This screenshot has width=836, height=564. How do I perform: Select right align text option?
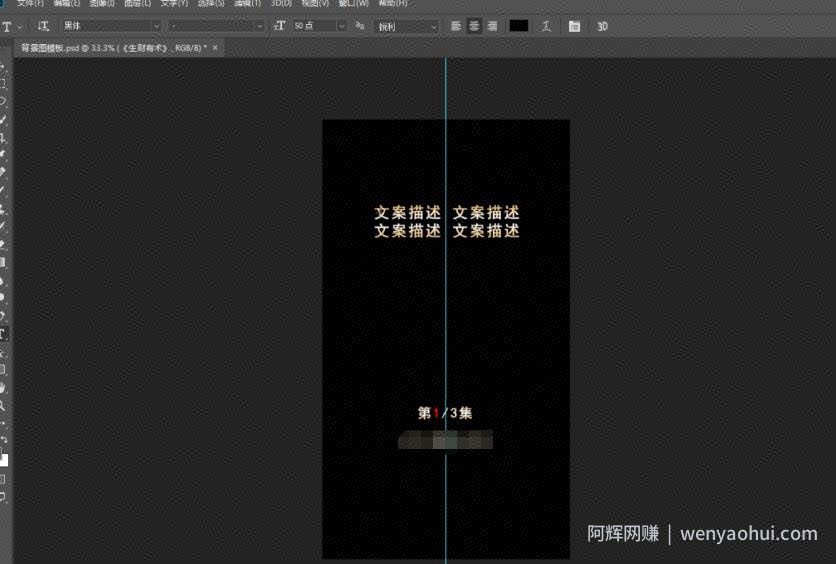[492, 26]
